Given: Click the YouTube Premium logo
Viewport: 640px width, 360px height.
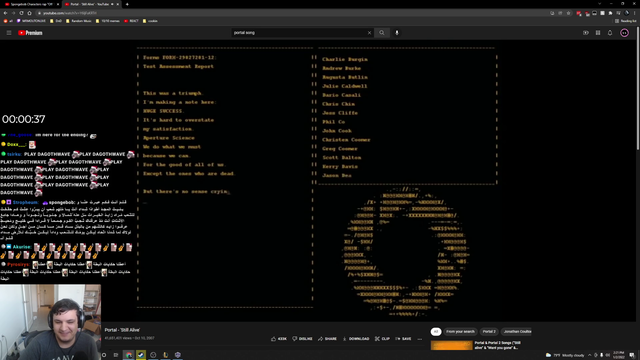Looking at the screenshot, I should [30, 33].
